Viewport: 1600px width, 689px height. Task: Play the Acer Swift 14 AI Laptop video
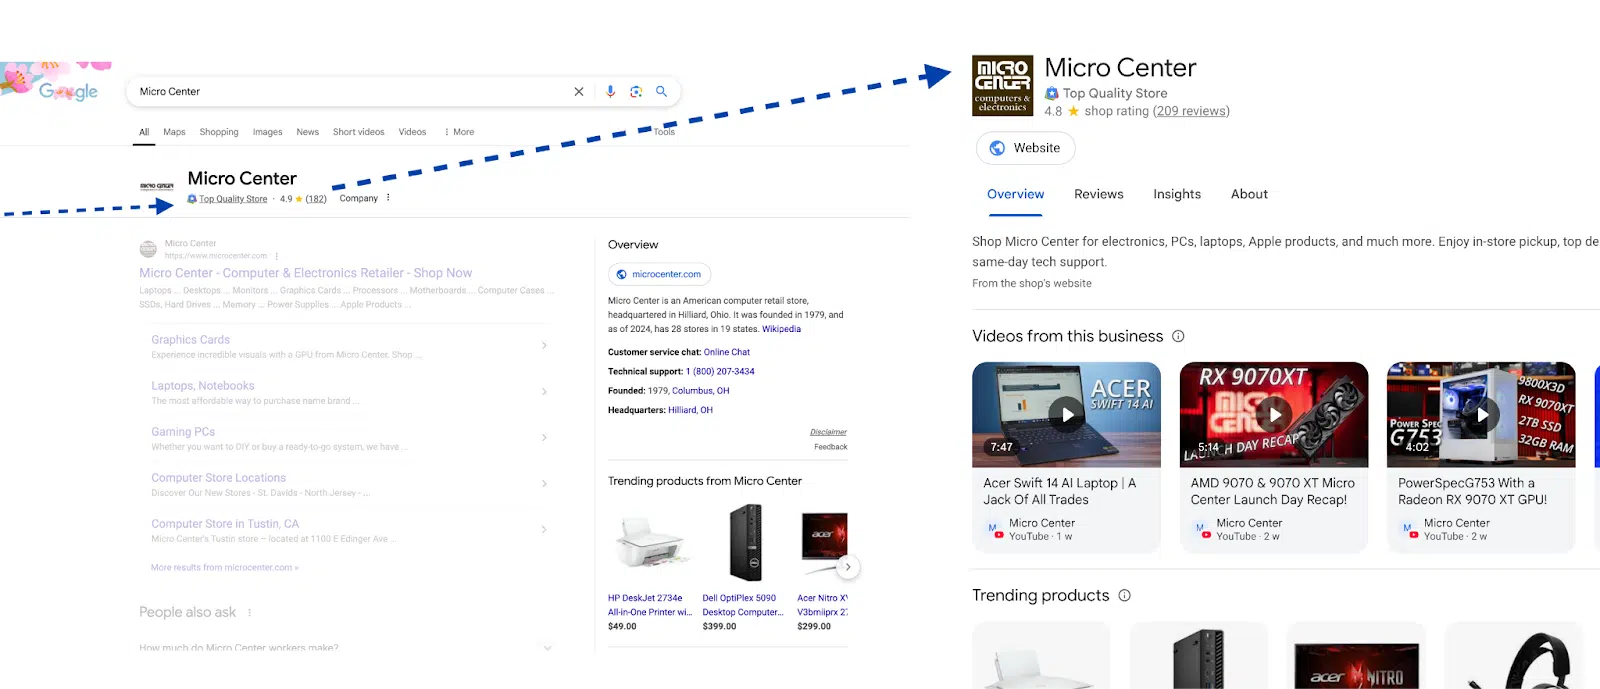(1066, 414)
